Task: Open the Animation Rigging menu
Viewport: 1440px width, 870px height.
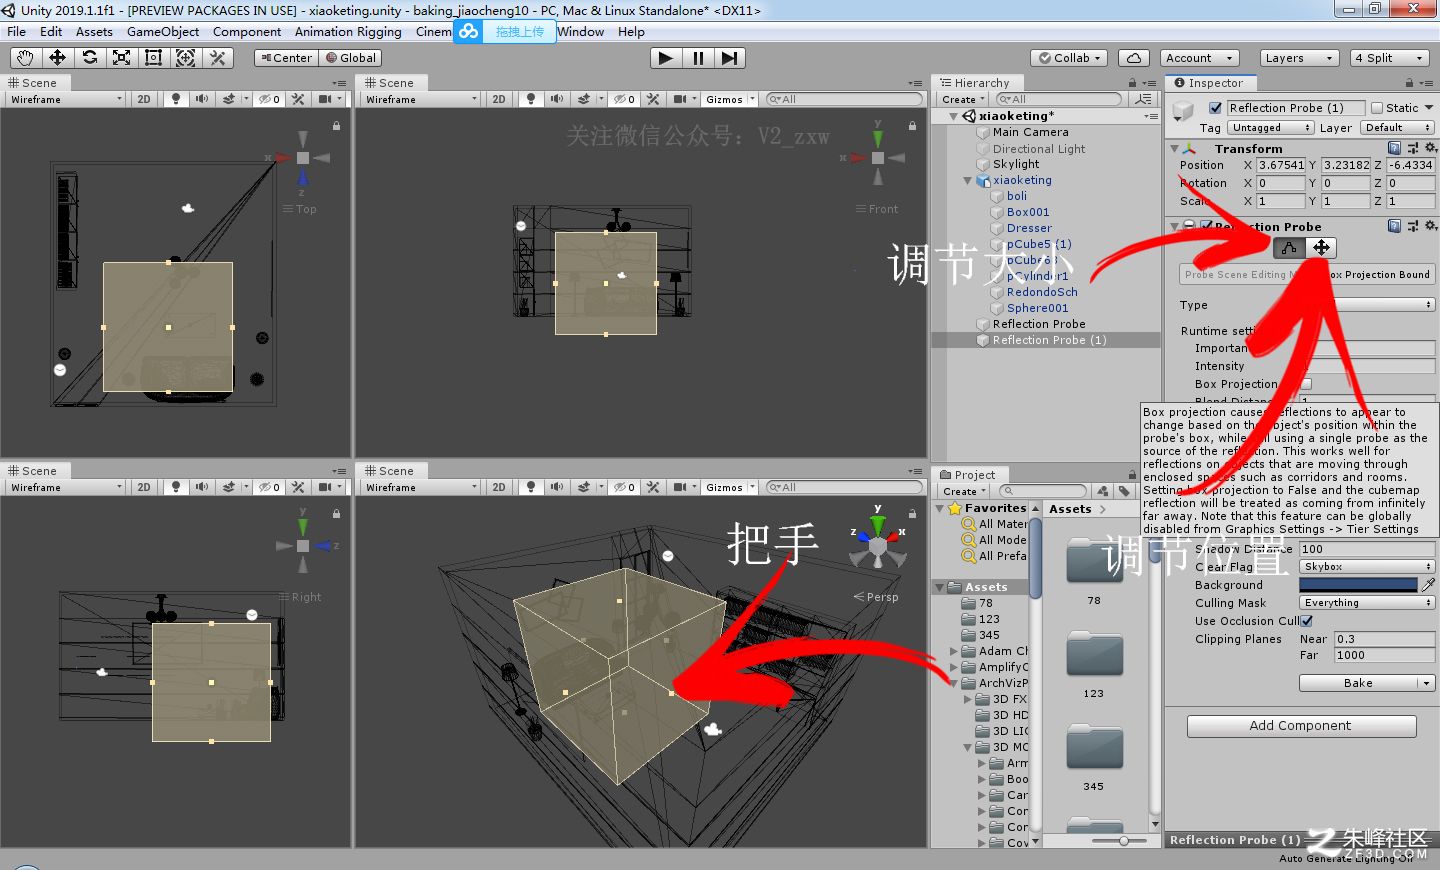Action: 348,31
